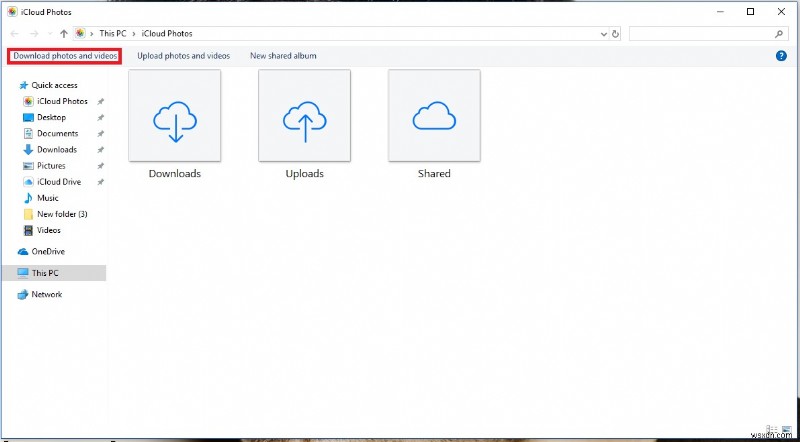
Task: Click Download photos and videos
Action: click(65, 56)
